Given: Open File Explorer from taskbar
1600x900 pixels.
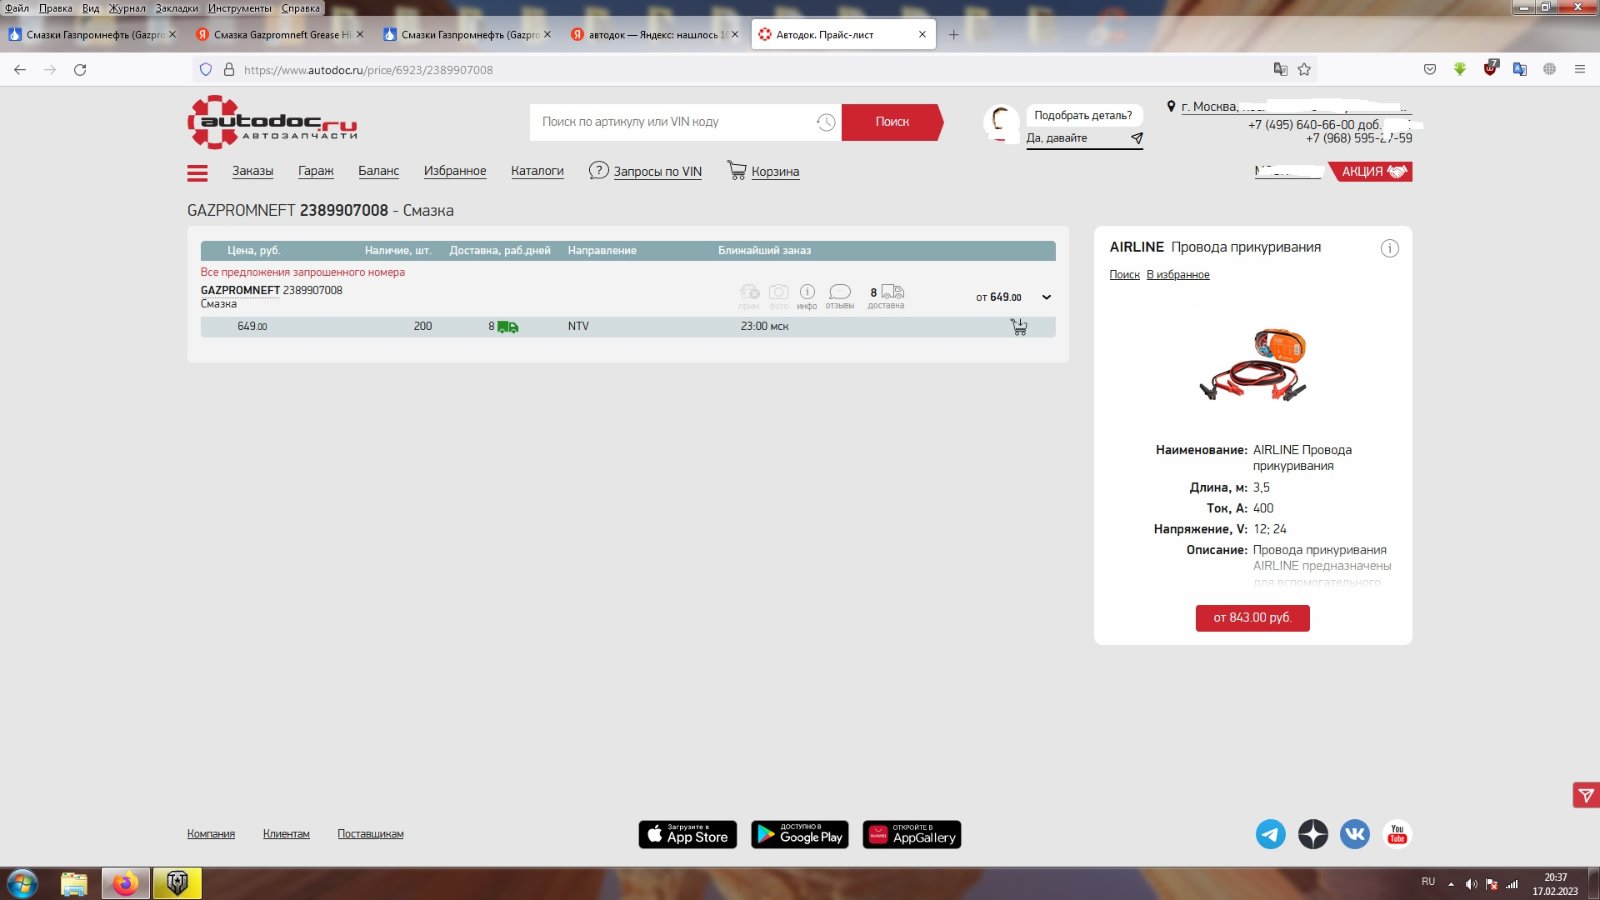Looking at the screenshot, I should pyautogui.click(x=74, y=884).
